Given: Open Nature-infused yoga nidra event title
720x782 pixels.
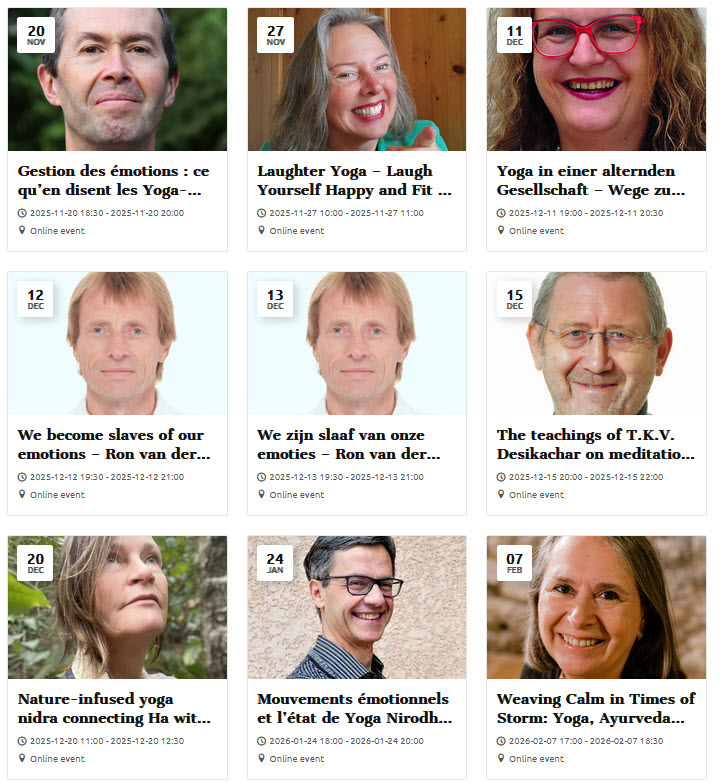Looking at the screenshot, I should click(x=114, y=708).
